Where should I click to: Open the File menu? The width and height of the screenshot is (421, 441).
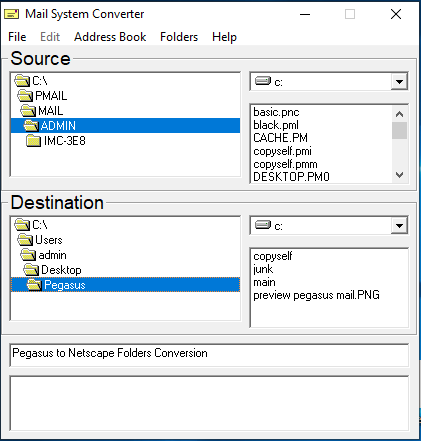[x=17, y=37]
